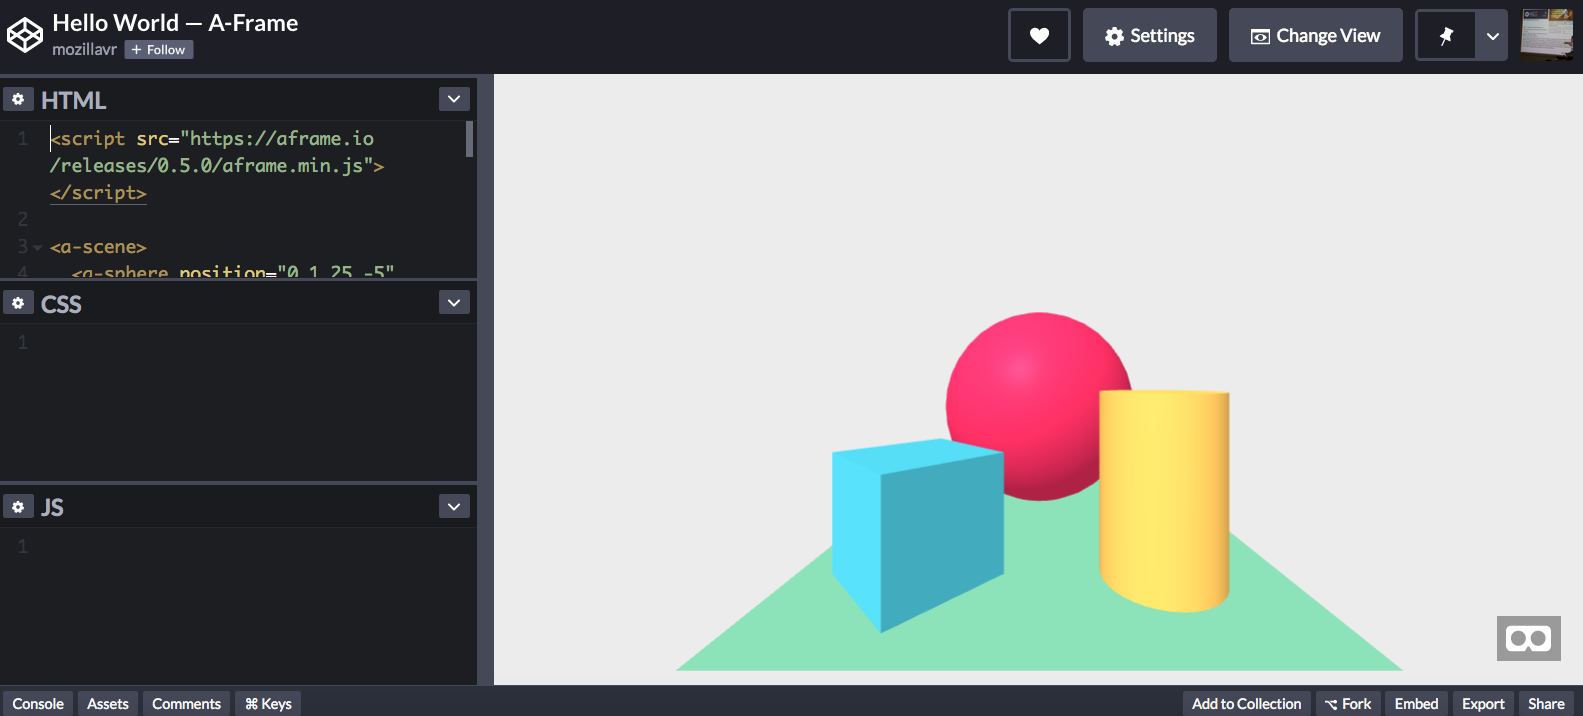Expand the JS panel dropdown chevron
1583x716 pixels.
click(454, 507)
